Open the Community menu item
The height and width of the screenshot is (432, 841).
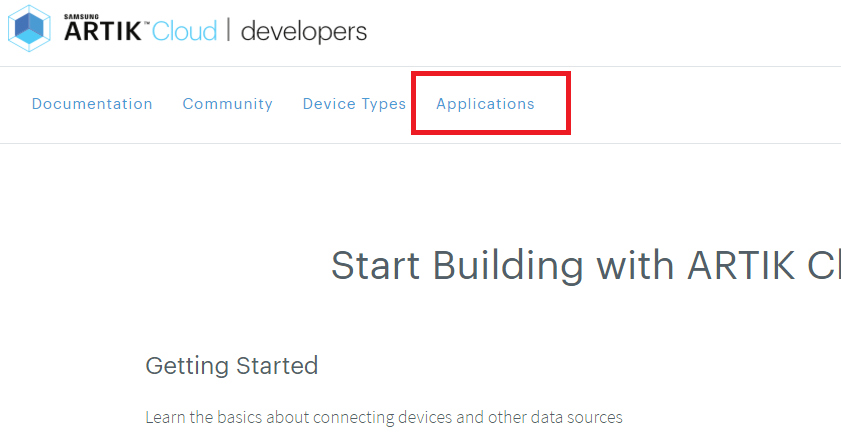(x=227, y=104)
